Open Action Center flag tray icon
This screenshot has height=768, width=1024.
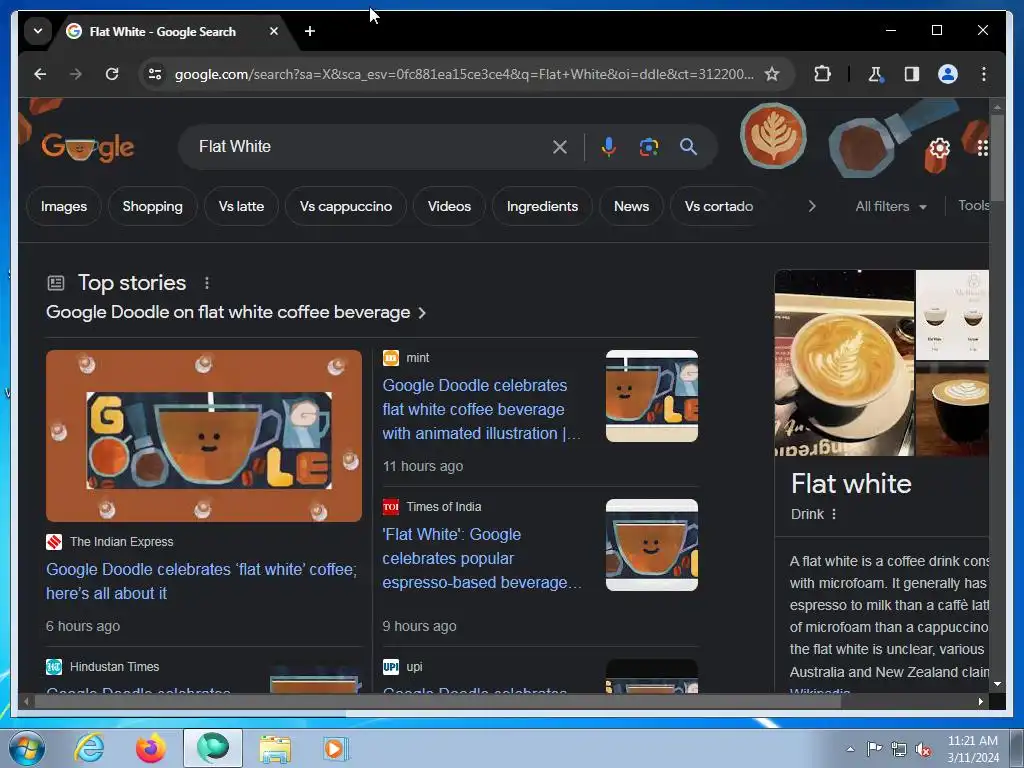[x=874, y=749]
